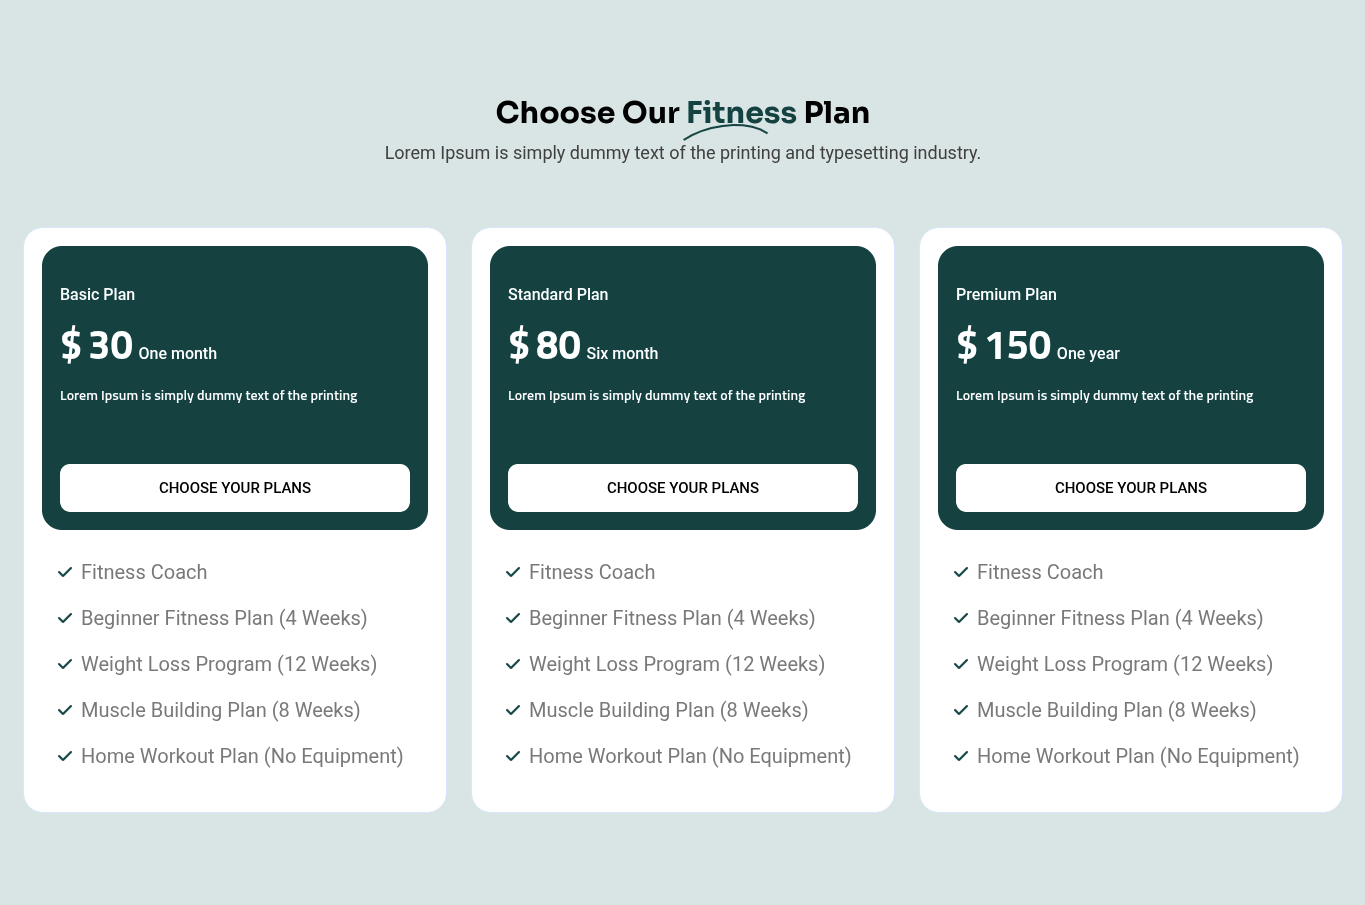Click checkmark beside Premium Home Workout Plan

pyautogui.click(x=961, y=756)
